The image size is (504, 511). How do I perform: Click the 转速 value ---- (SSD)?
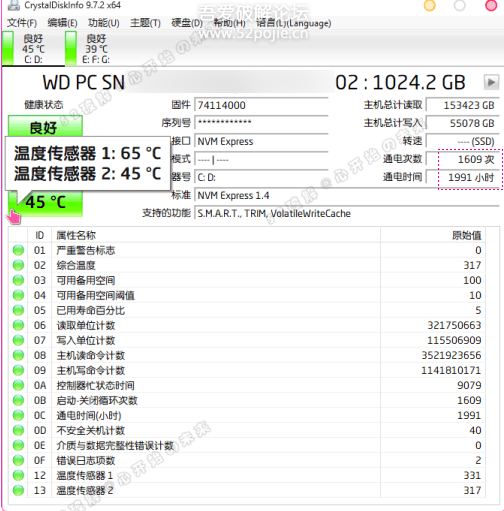(463, 141)
